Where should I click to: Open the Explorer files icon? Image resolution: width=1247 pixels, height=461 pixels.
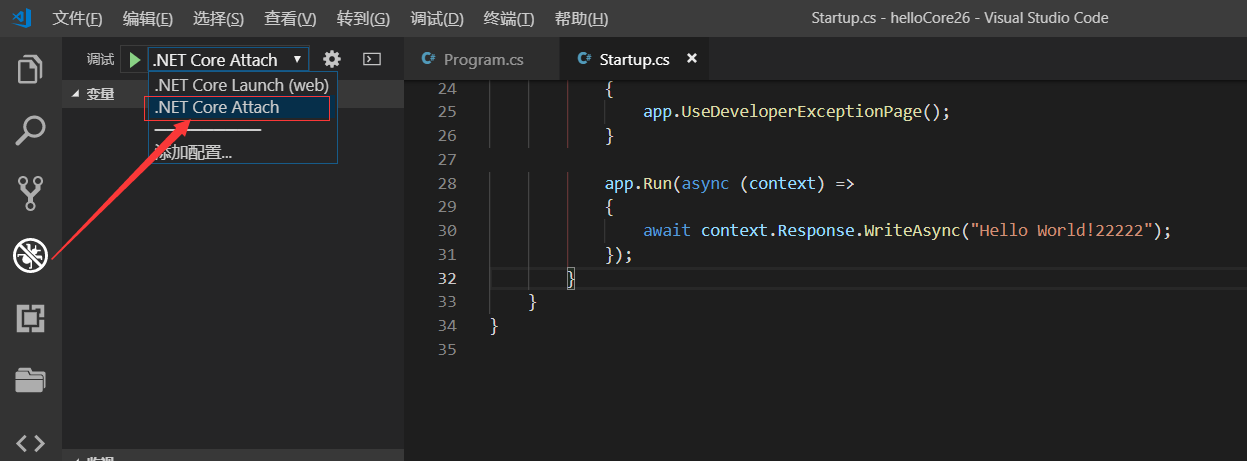point(30,70)
